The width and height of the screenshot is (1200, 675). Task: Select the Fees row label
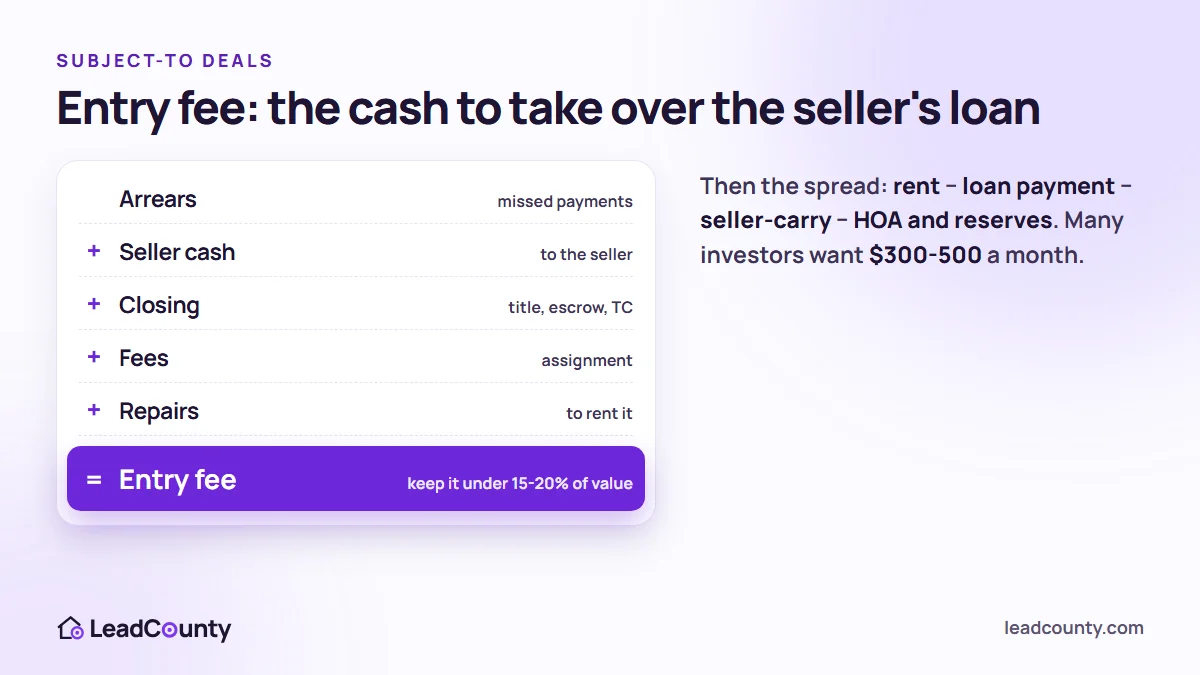click(144, 358)
